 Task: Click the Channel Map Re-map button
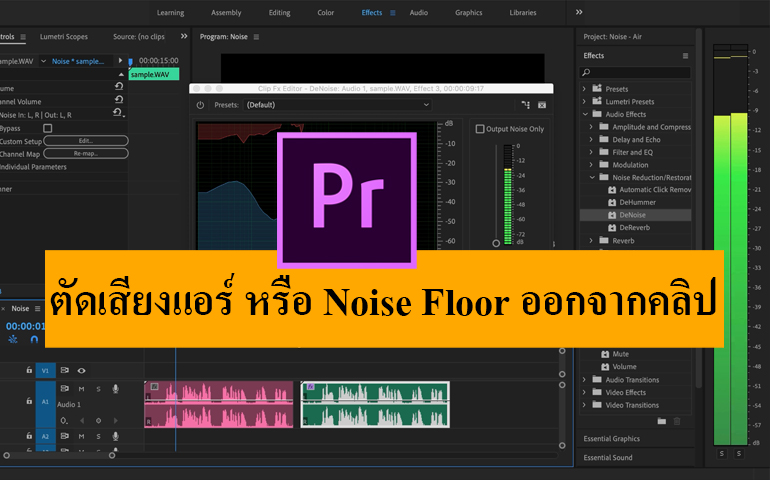pyautogui.click(x=85, y=154)
